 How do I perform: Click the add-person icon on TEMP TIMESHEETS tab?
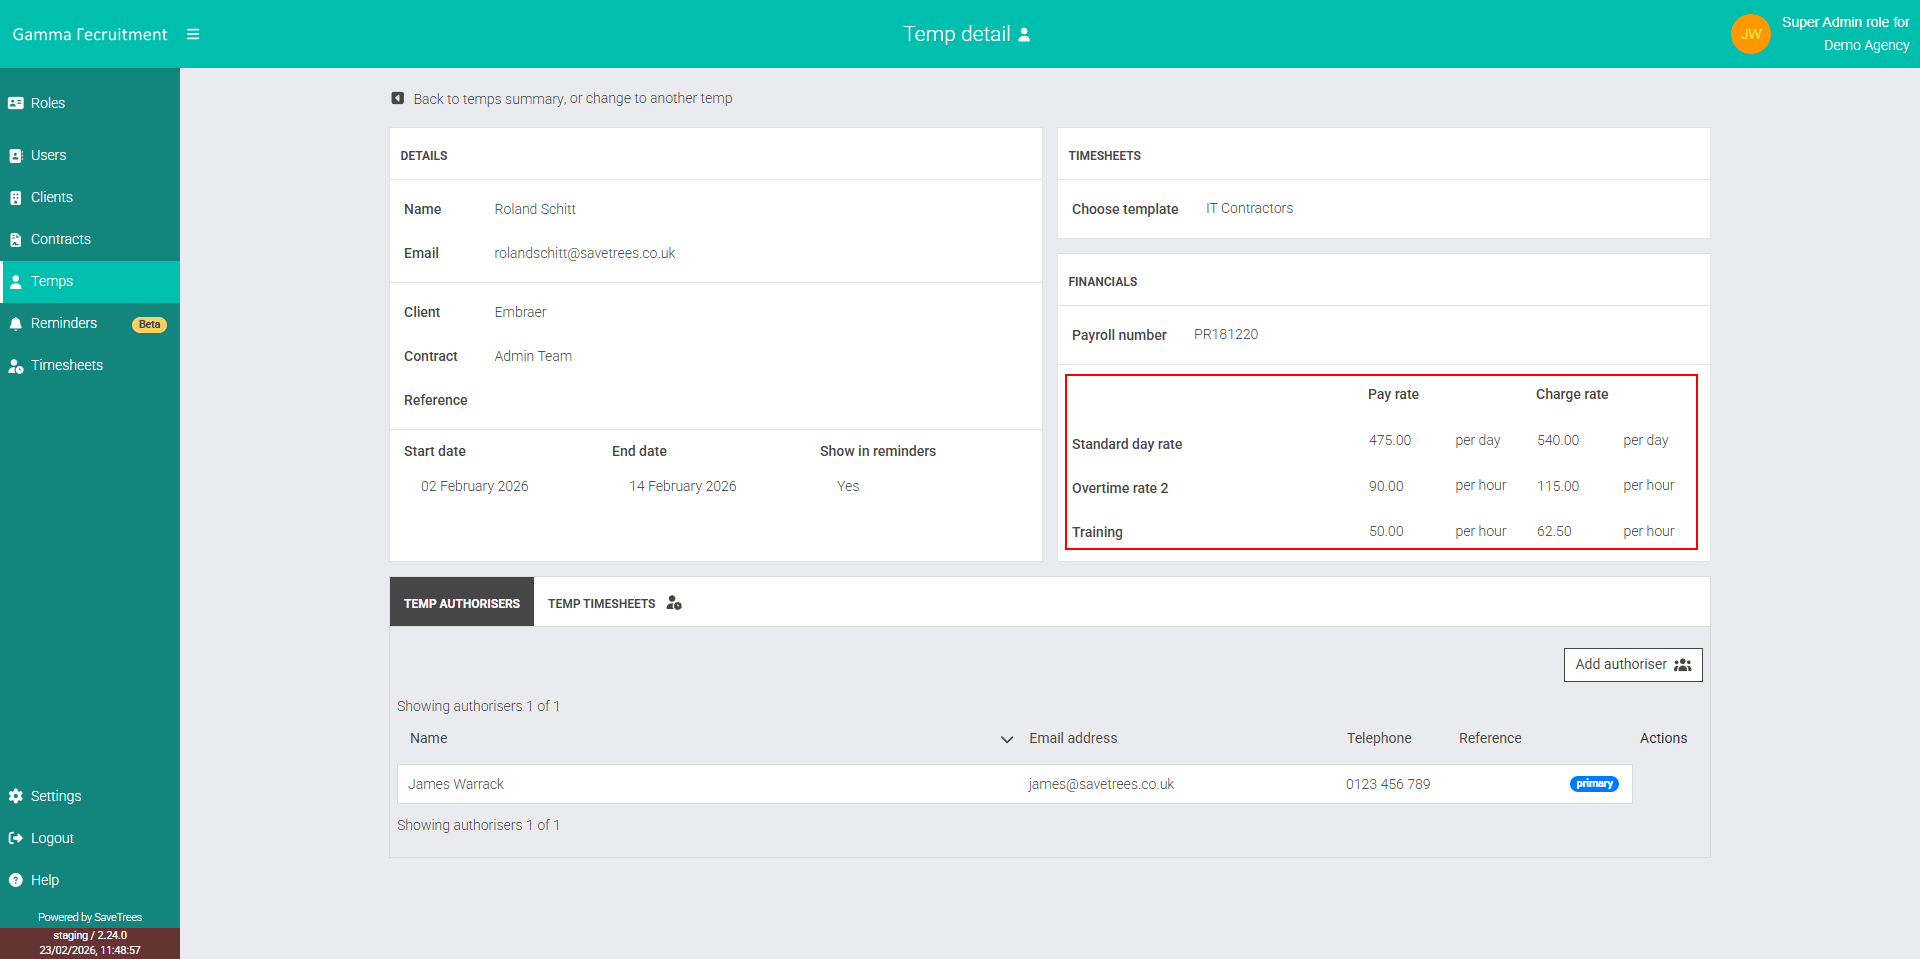[x=673, y=602]
